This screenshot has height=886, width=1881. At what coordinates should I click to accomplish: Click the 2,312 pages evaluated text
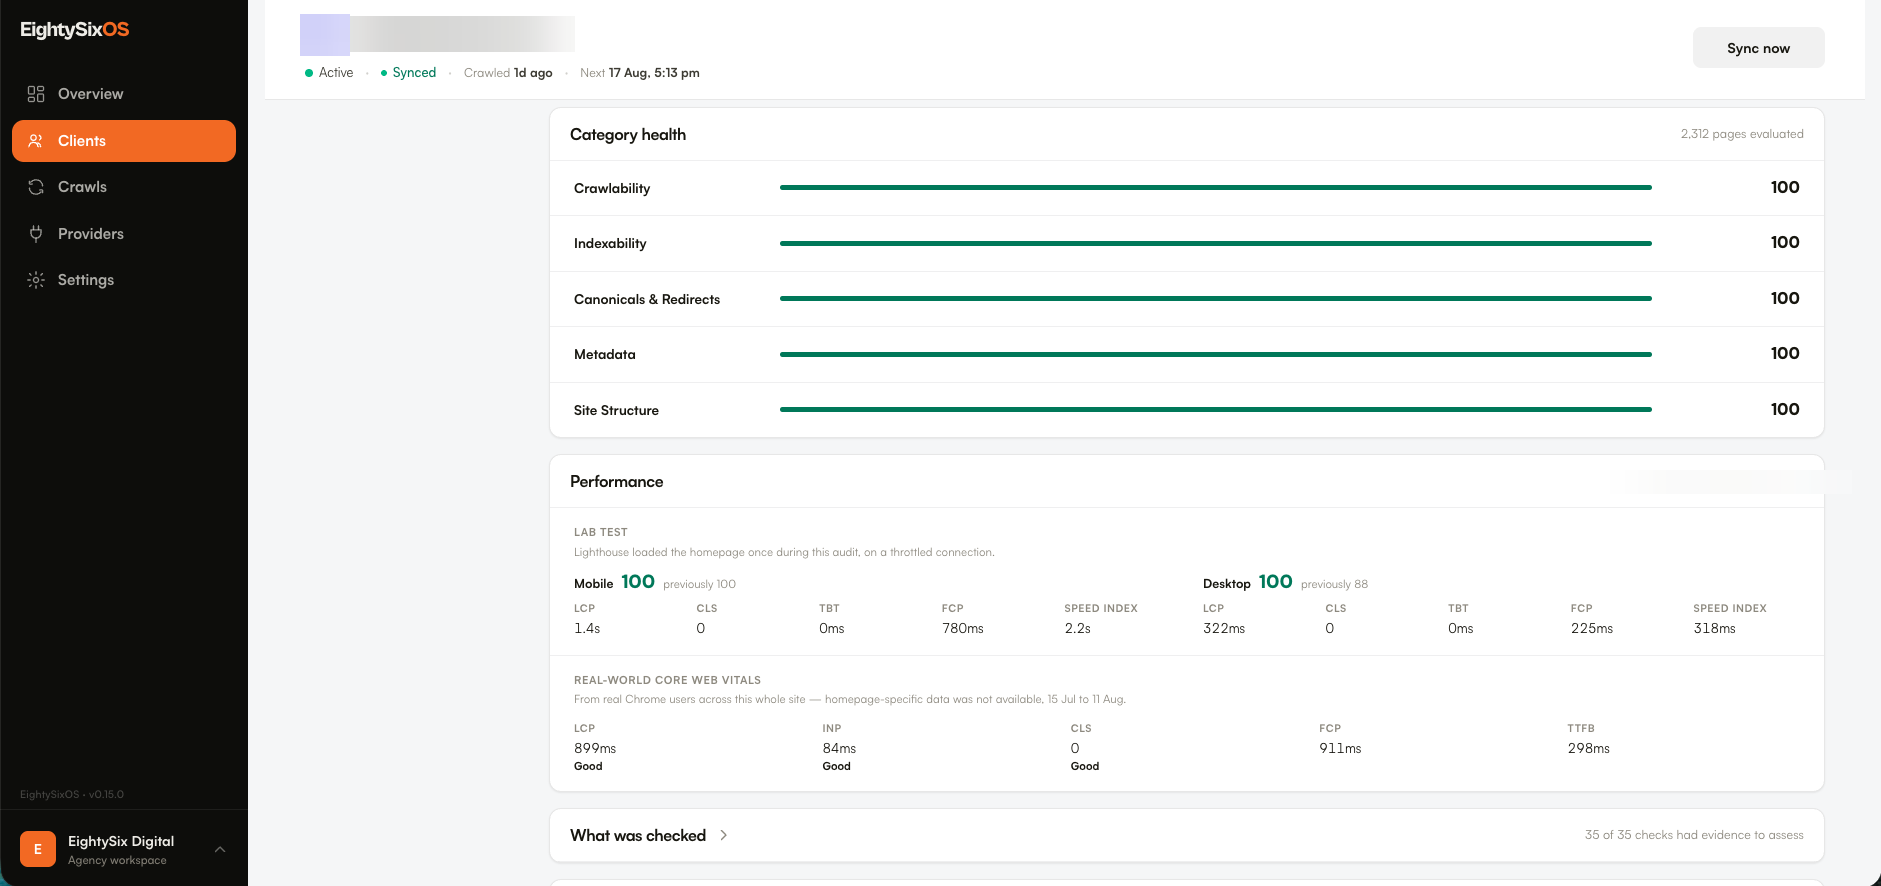click(x=1742, y=134)
